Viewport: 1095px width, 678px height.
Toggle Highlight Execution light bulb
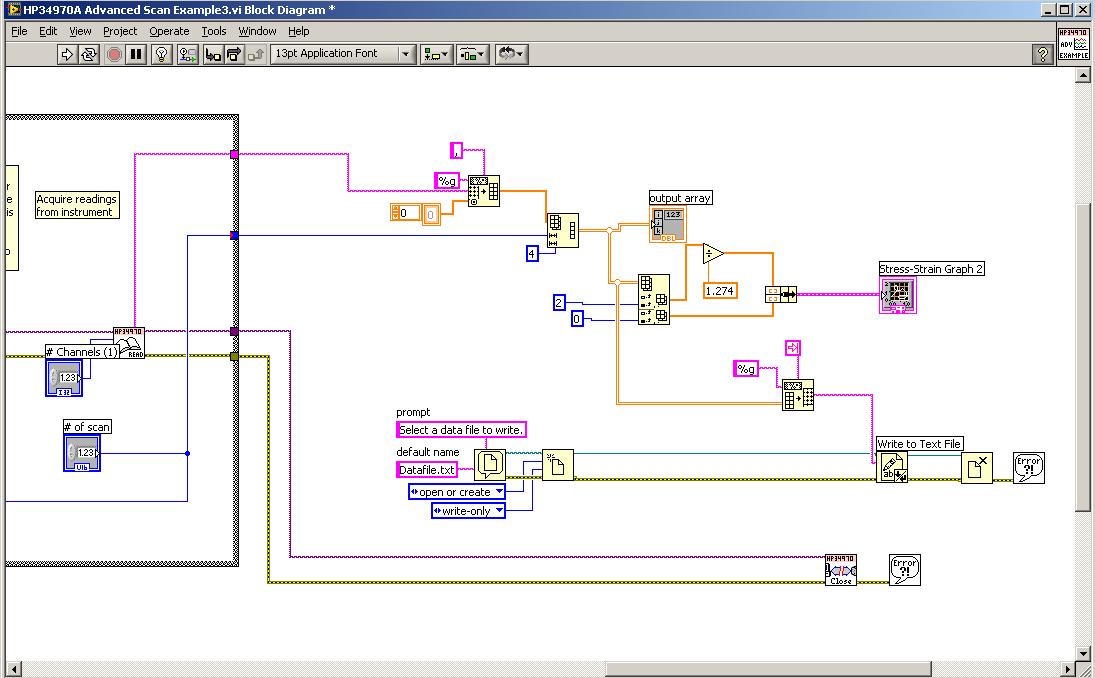point(163,54)
